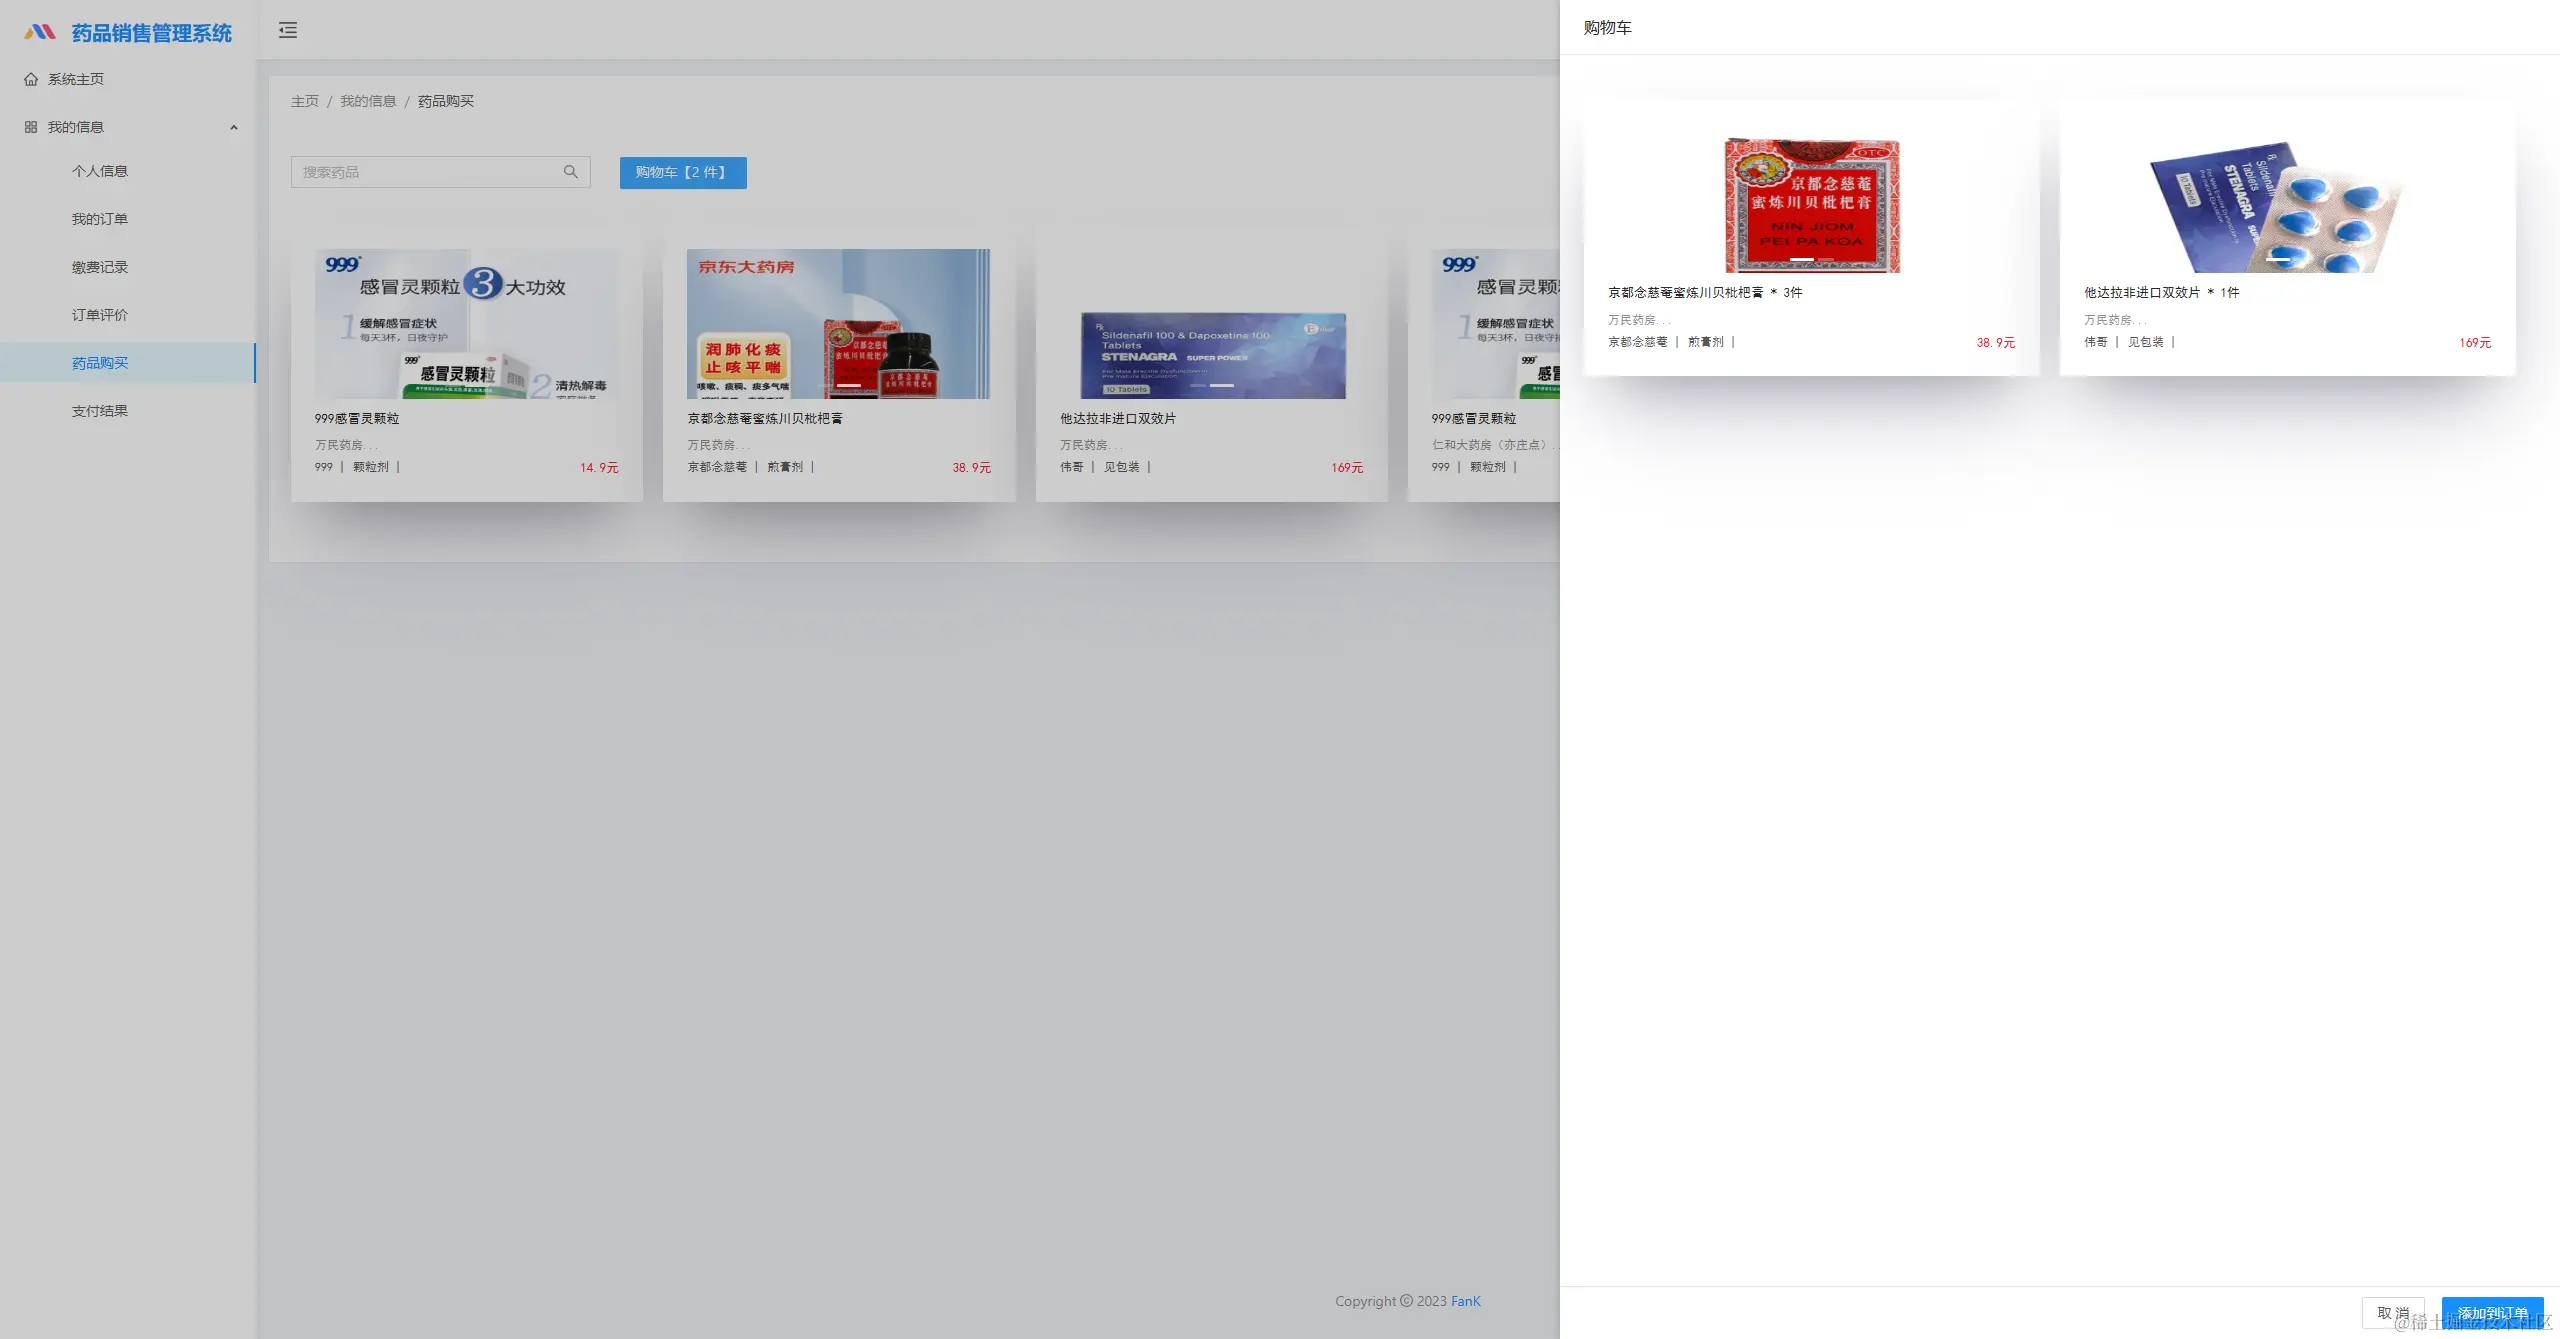Open the FanK copyright link
Viewport: 2560px width, 1339px height.
click(x=1465, y=1301)
